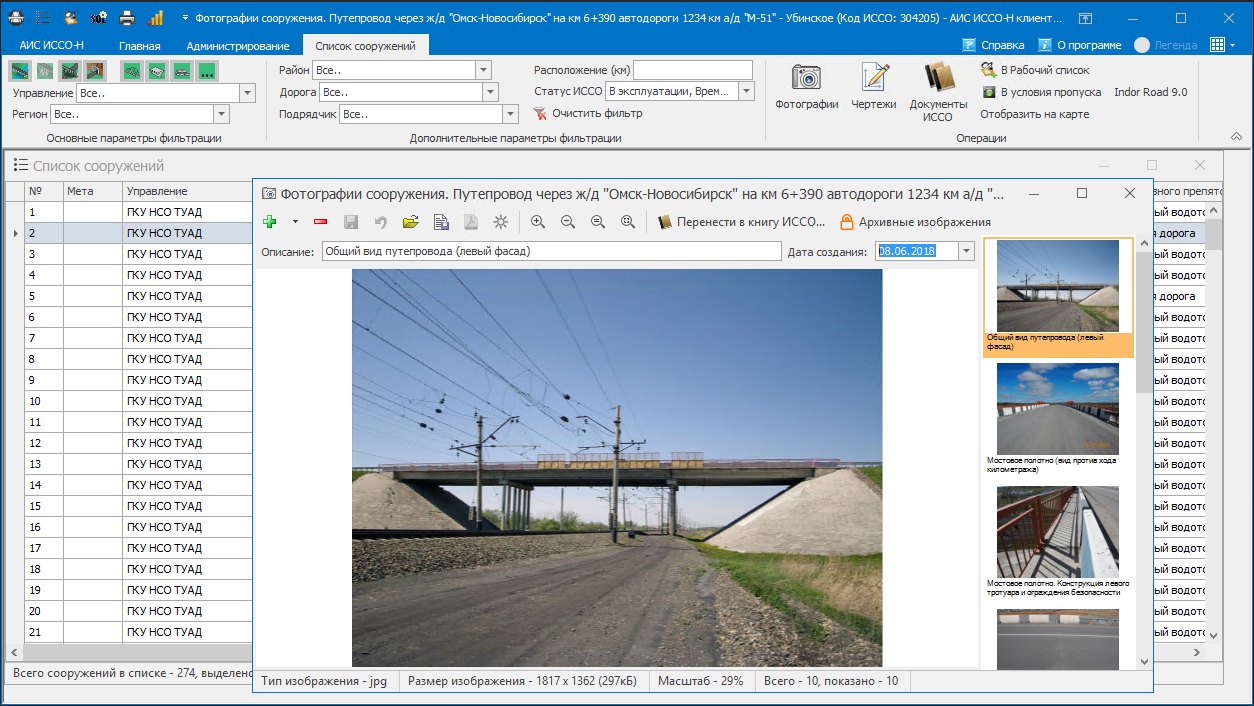This screenshot has height=706, width=1254.
Task: Open the Дата создания date dropdown
Action: point(966,251)
